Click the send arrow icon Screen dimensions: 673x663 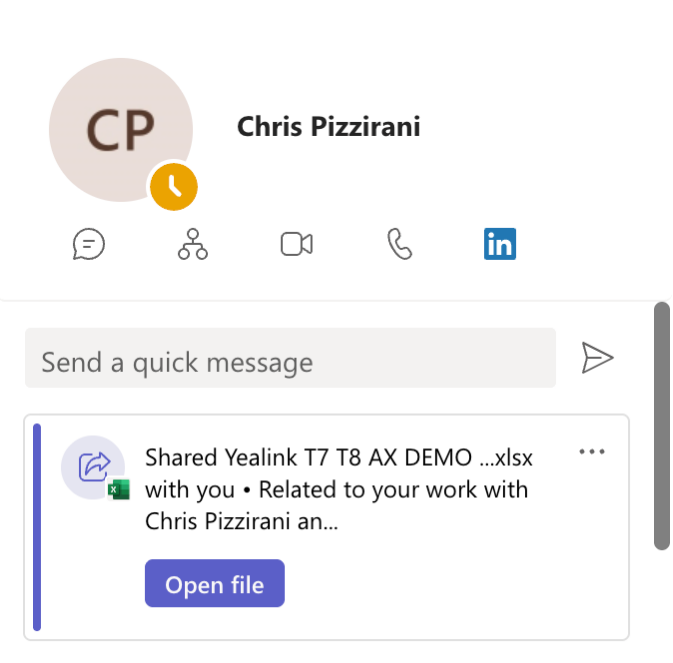pos(597,357)
